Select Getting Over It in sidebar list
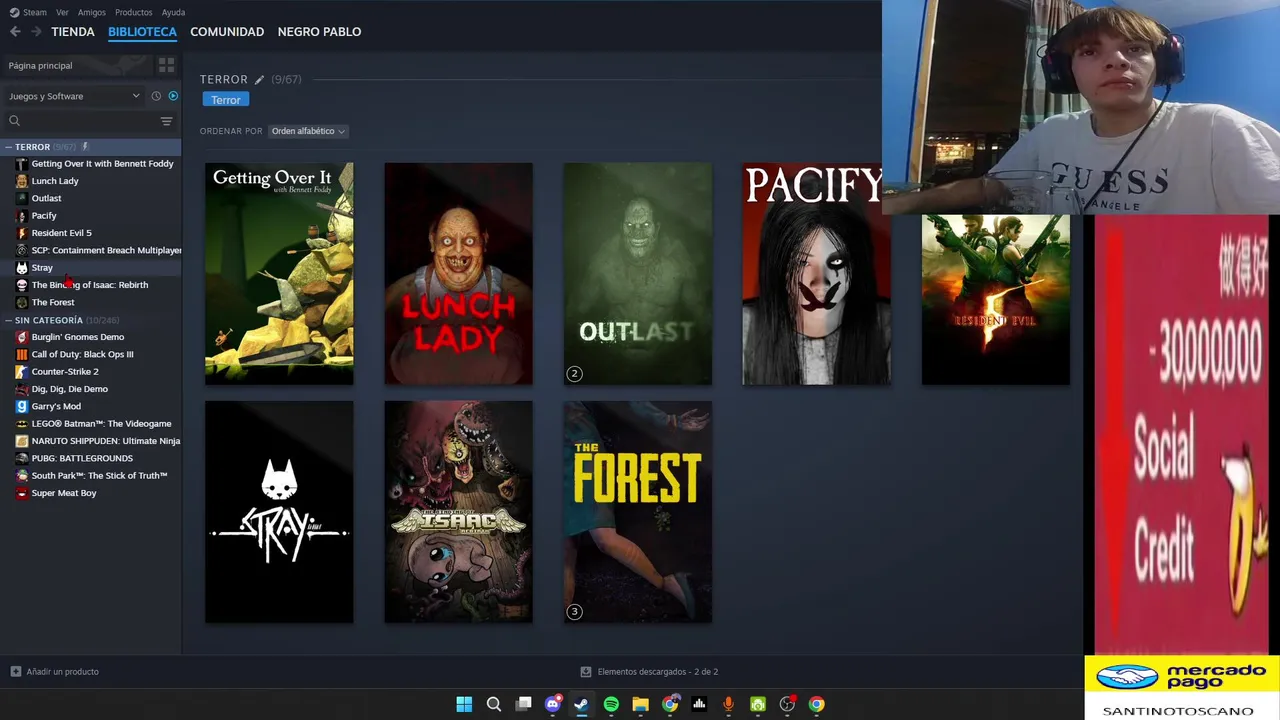 pos(91,164)
